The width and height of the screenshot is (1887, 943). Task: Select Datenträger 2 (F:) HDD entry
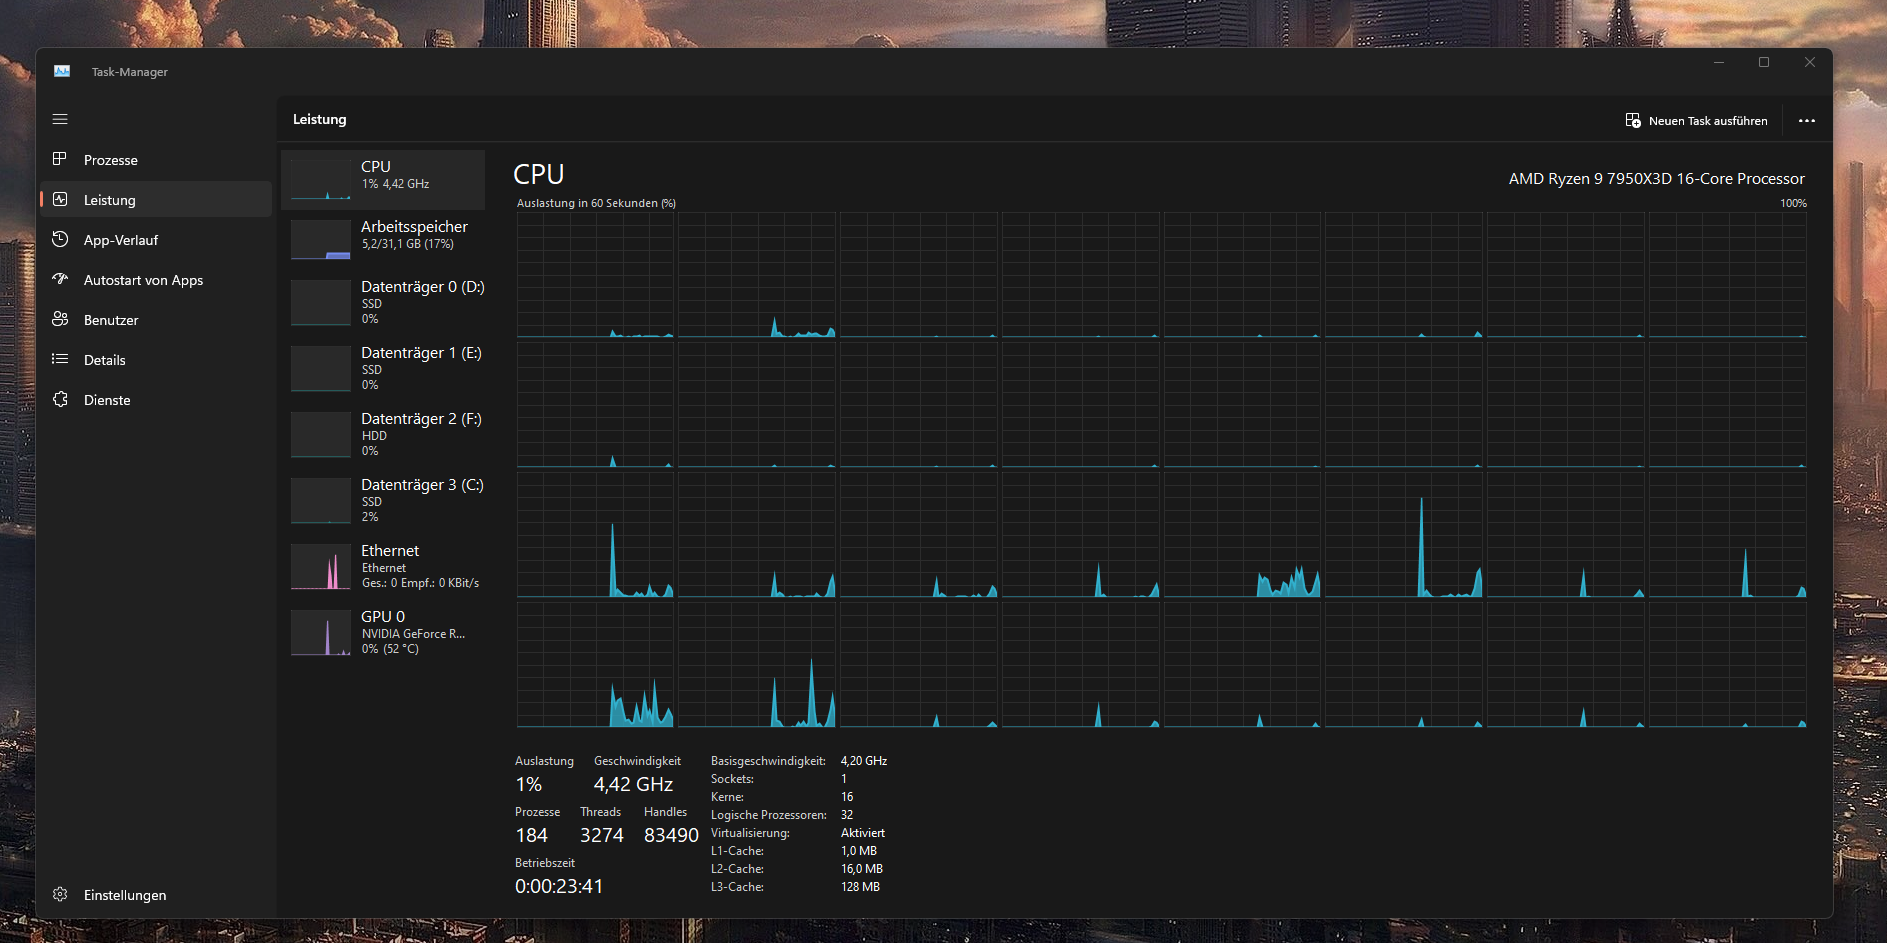click(x=383, y=434)
